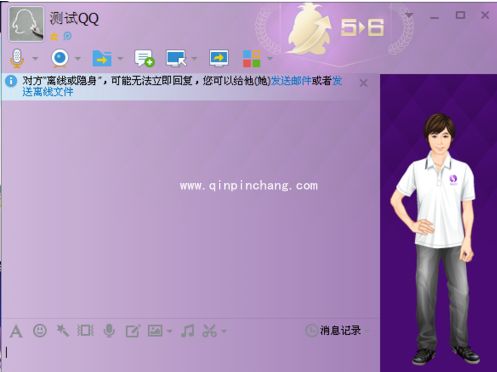
Task: Click the blue info icon in notice
Action: click(x=11, y=81)
